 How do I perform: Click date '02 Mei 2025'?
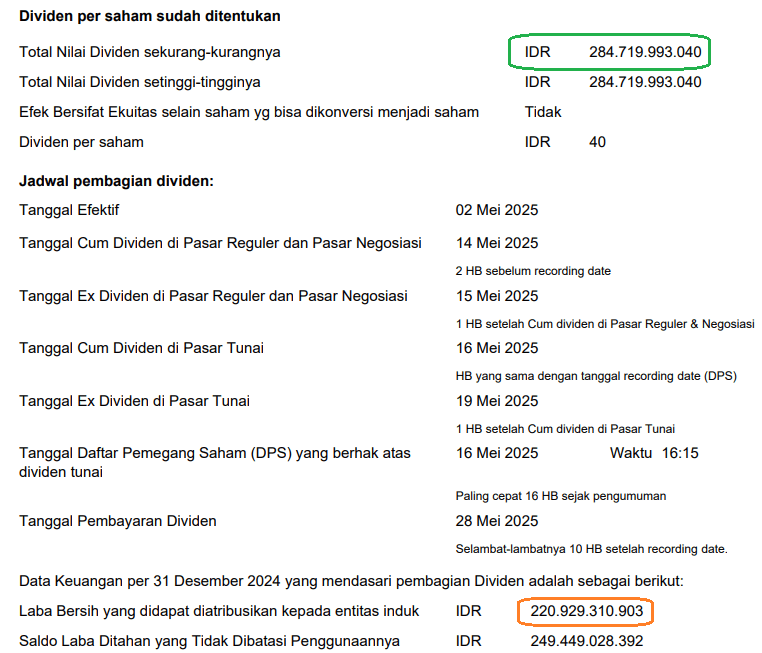(497, 210)
